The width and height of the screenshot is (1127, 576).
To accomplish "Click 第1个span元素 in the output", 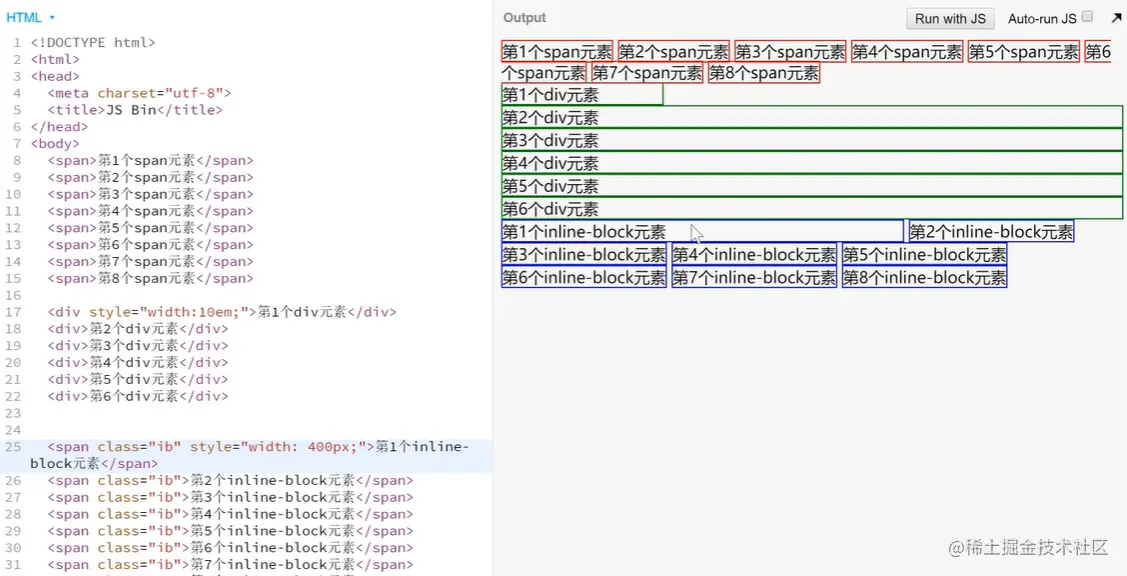I will pos(557,51).
